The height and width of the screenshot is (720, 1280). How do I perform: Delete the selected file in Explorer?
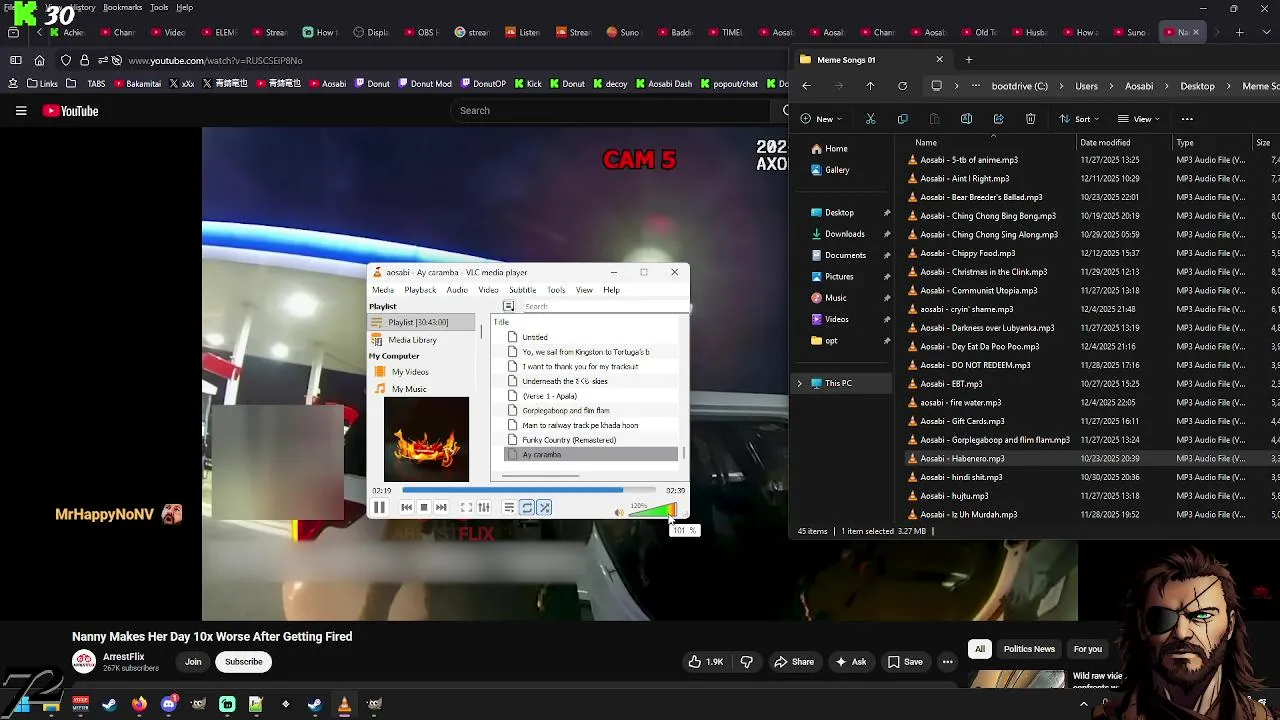1030,119
